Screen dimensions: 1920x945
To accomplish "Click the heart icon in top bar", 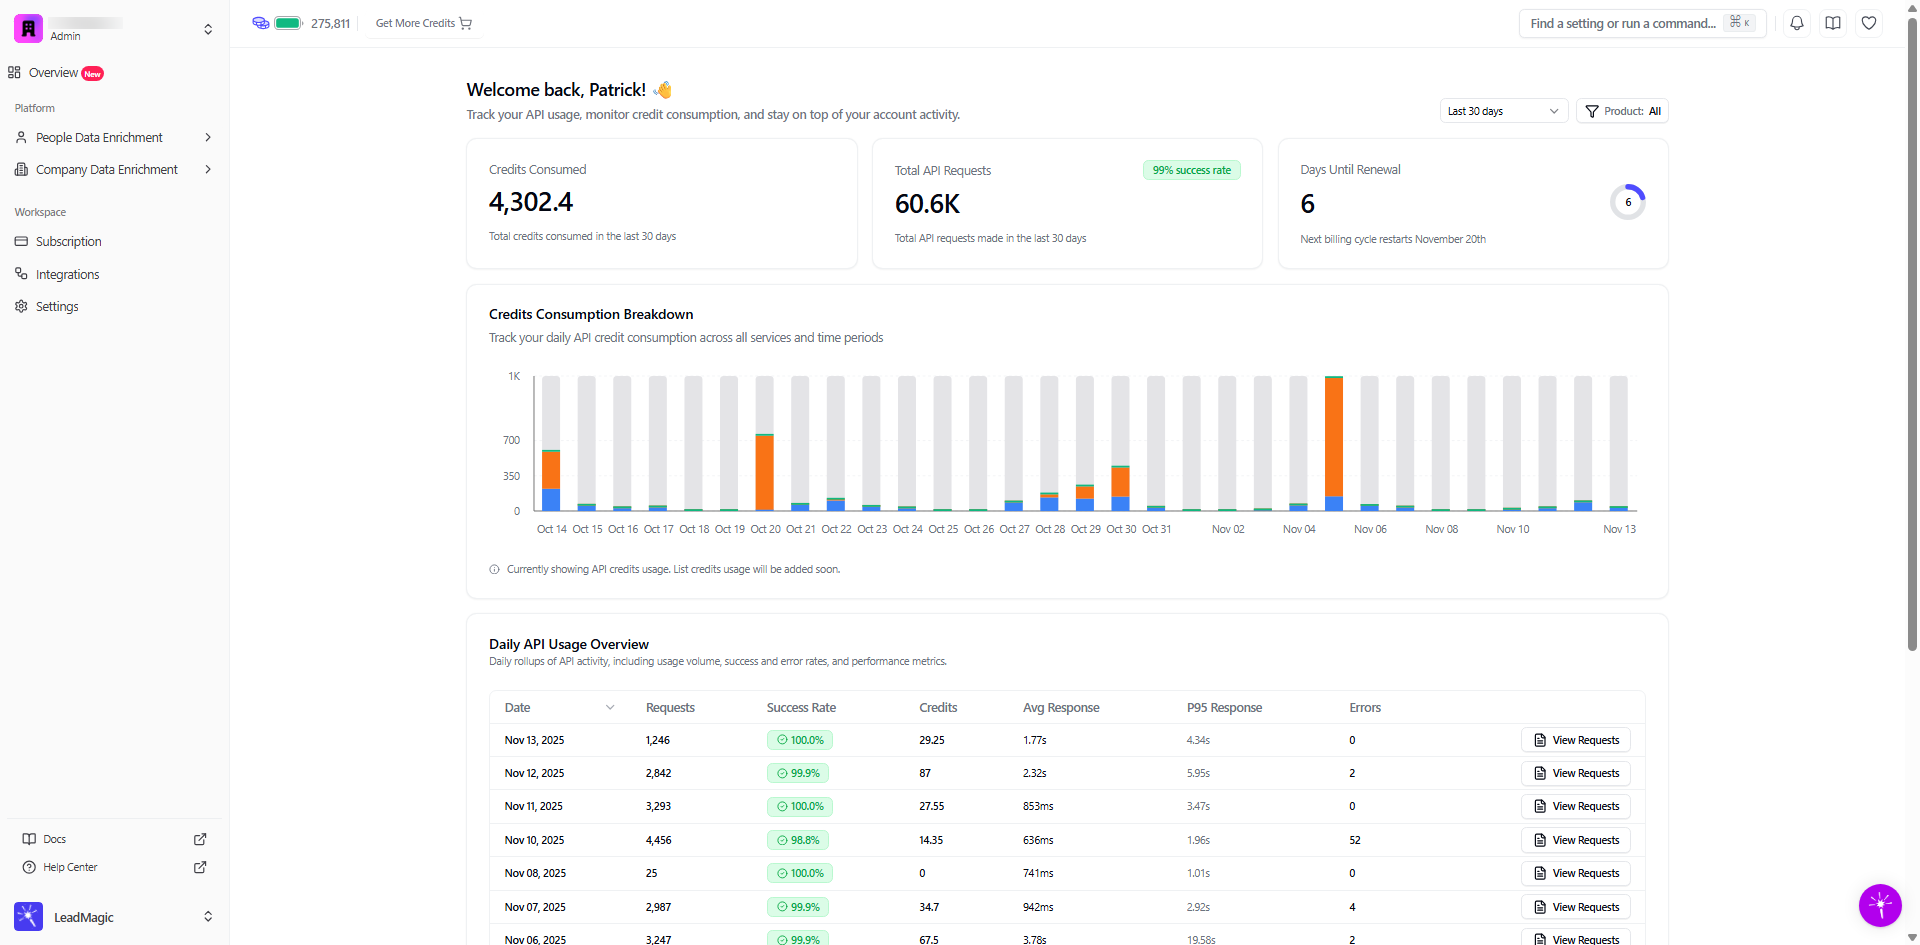I will (x=1869, y=23).
